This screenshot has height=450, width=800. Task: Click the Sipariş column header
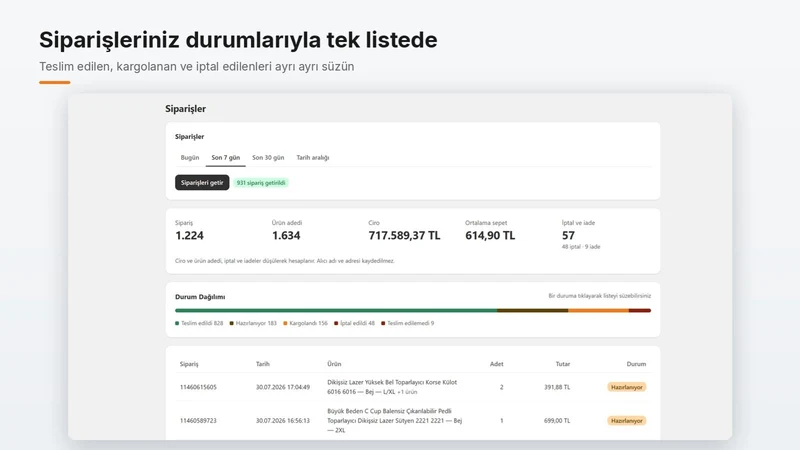pyautogui.click(x=189, y=364)
